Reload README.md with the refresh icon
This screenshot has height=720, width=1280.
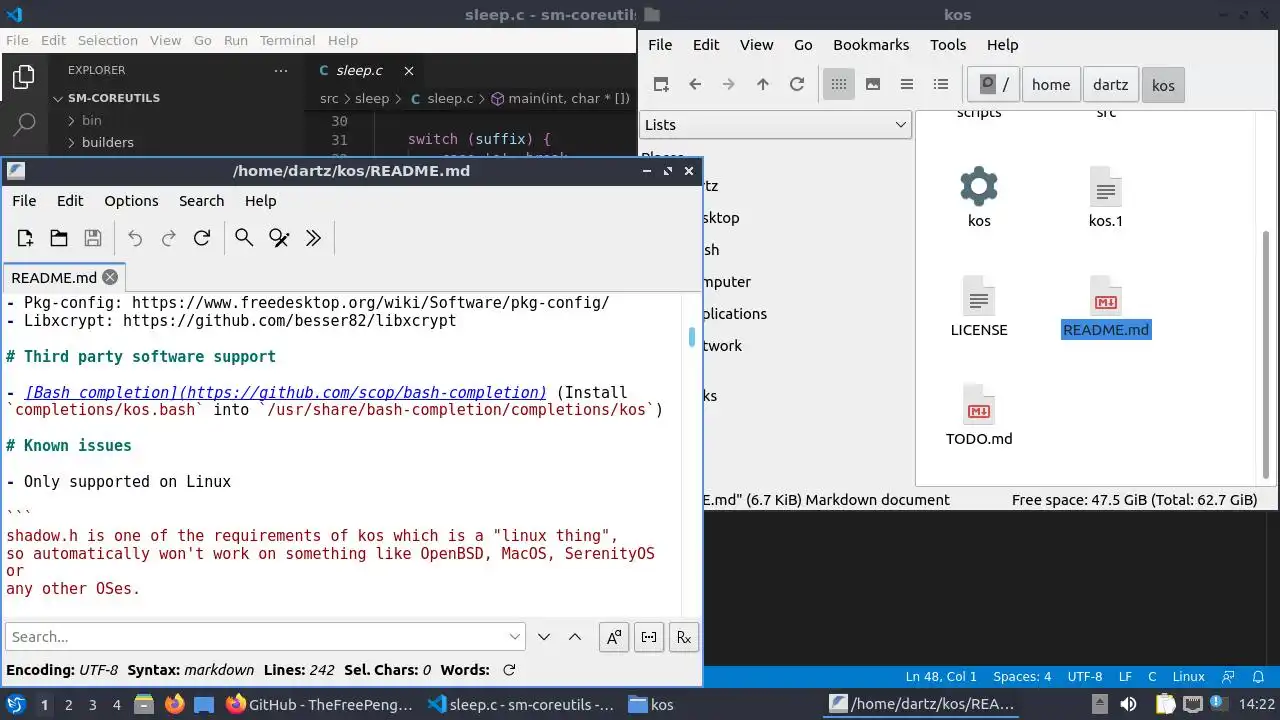click(x=202, y=238)
